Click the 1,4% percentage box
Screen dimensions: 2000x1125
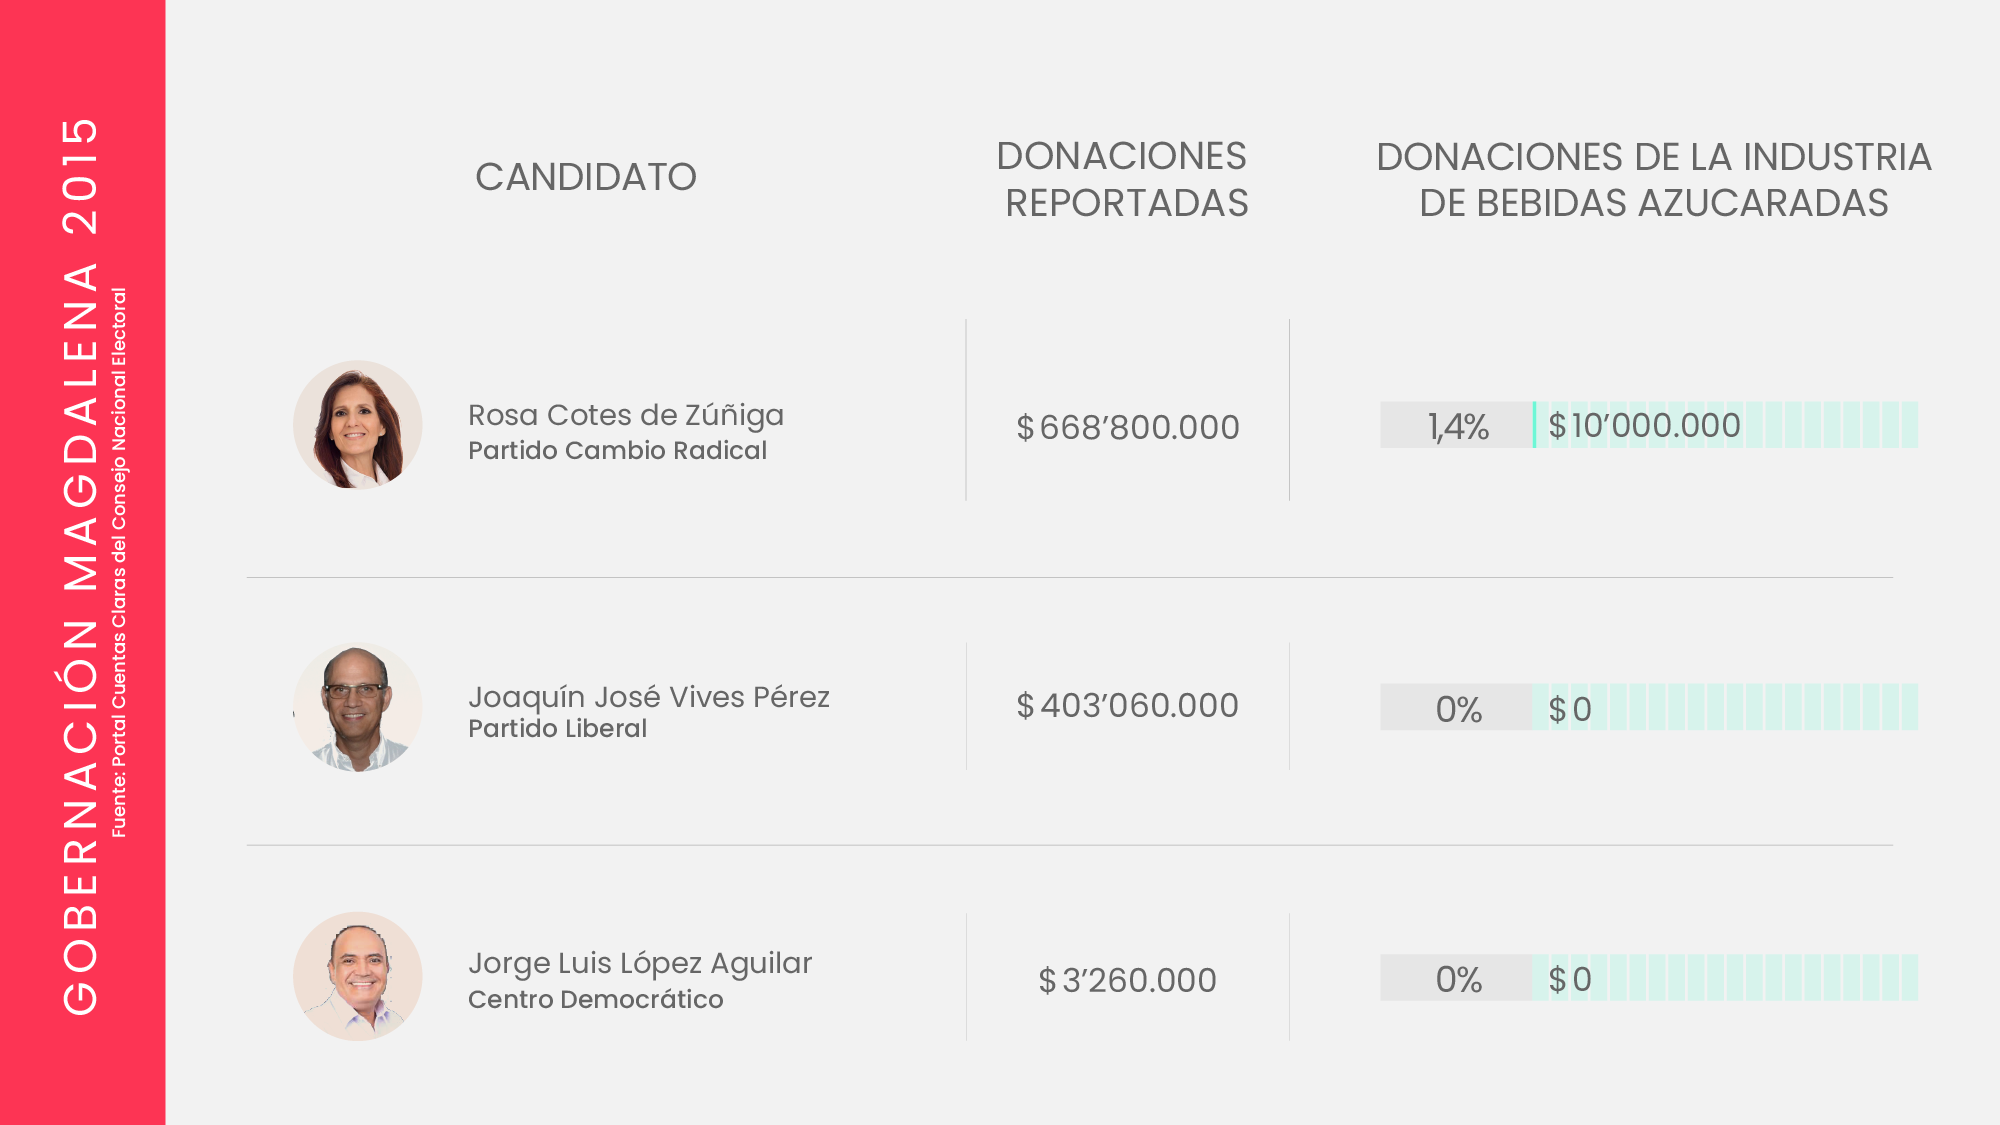point(1456,426)
